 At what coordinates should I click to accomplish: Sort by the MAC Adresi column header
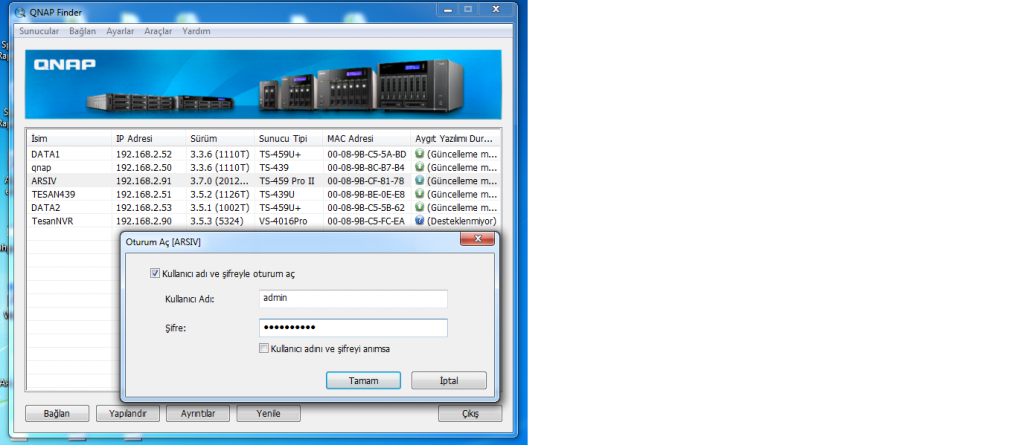coord(366,139)
